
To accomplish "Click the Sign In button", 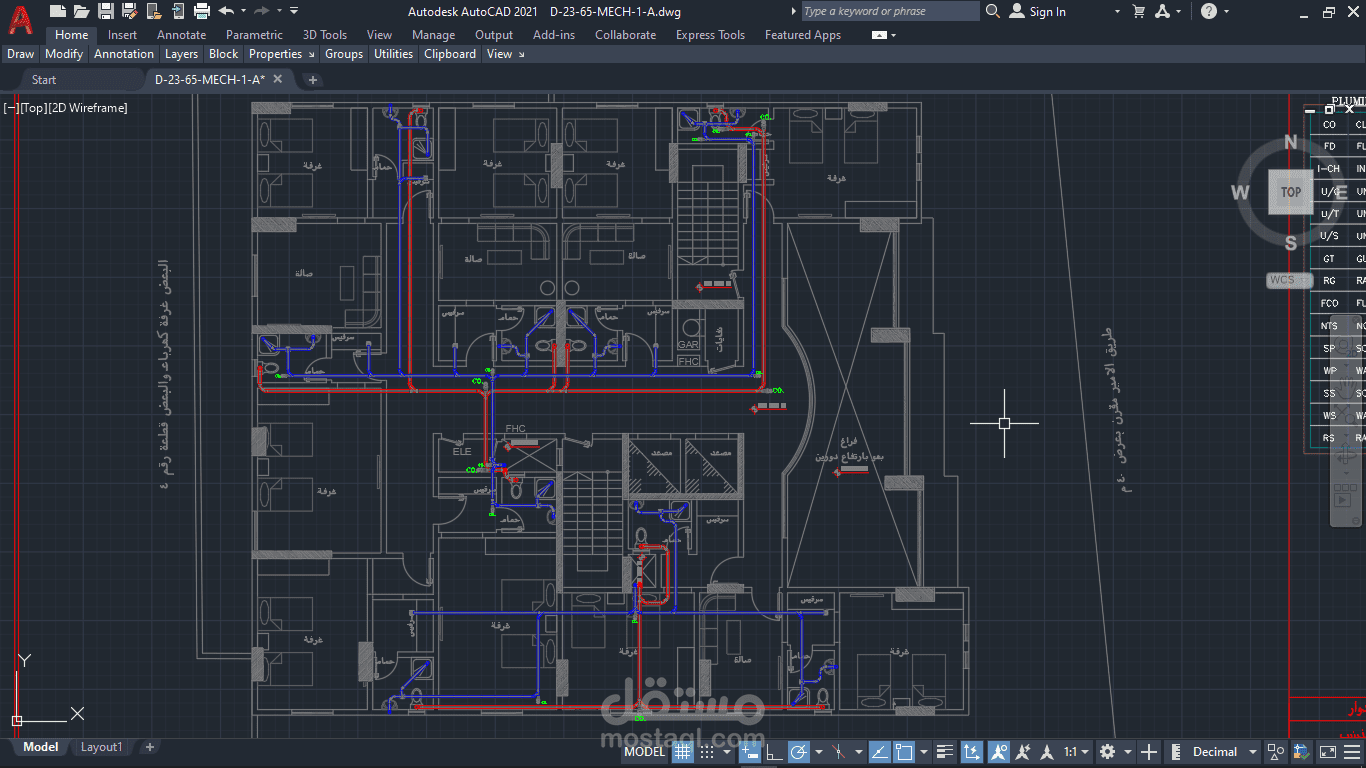I will click(x=1038, y=11).
